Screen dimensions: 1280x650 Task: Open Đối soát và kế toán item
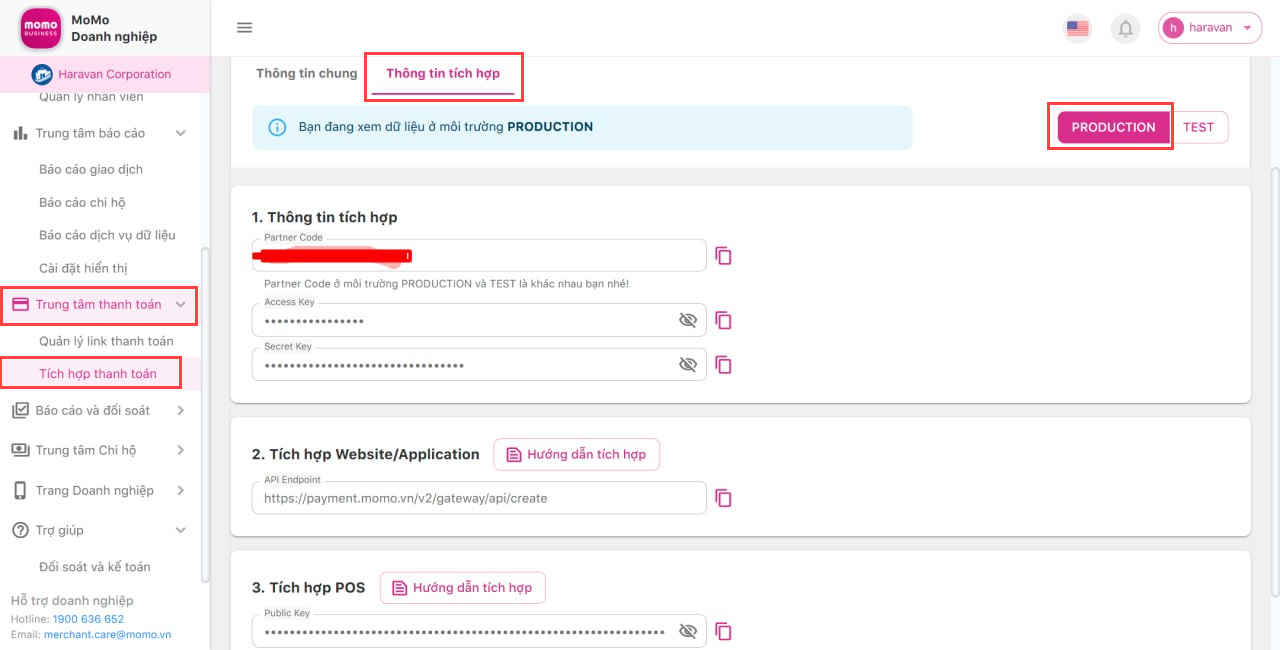click(95, 567)
